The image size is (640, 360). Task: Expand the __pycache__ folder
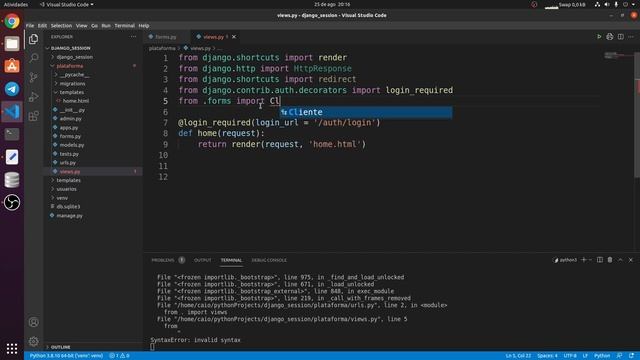(75, 75)
